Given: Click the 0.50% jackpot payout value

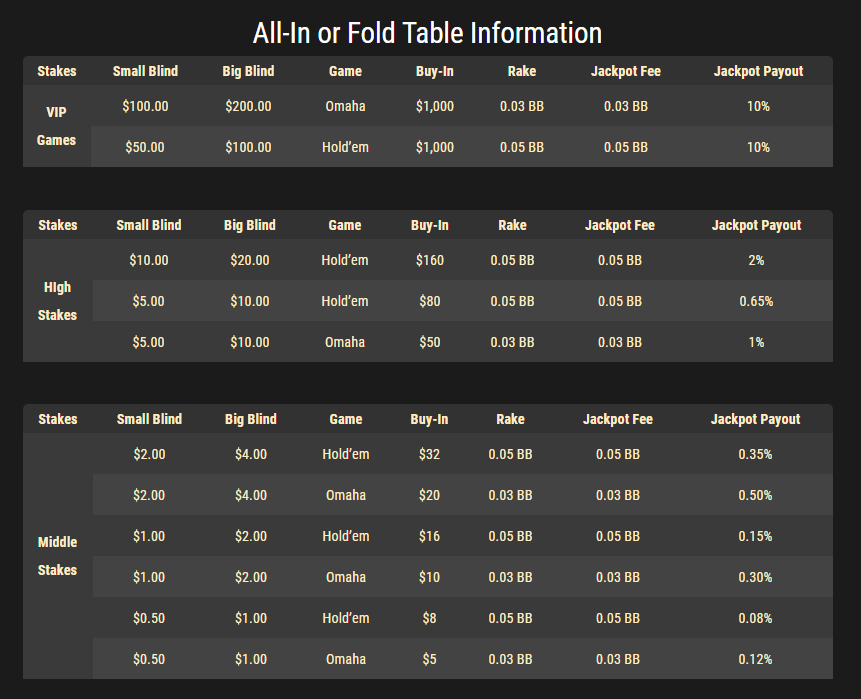Looking at the screenshot, I should pyautogui.click(x=756, y=495).
